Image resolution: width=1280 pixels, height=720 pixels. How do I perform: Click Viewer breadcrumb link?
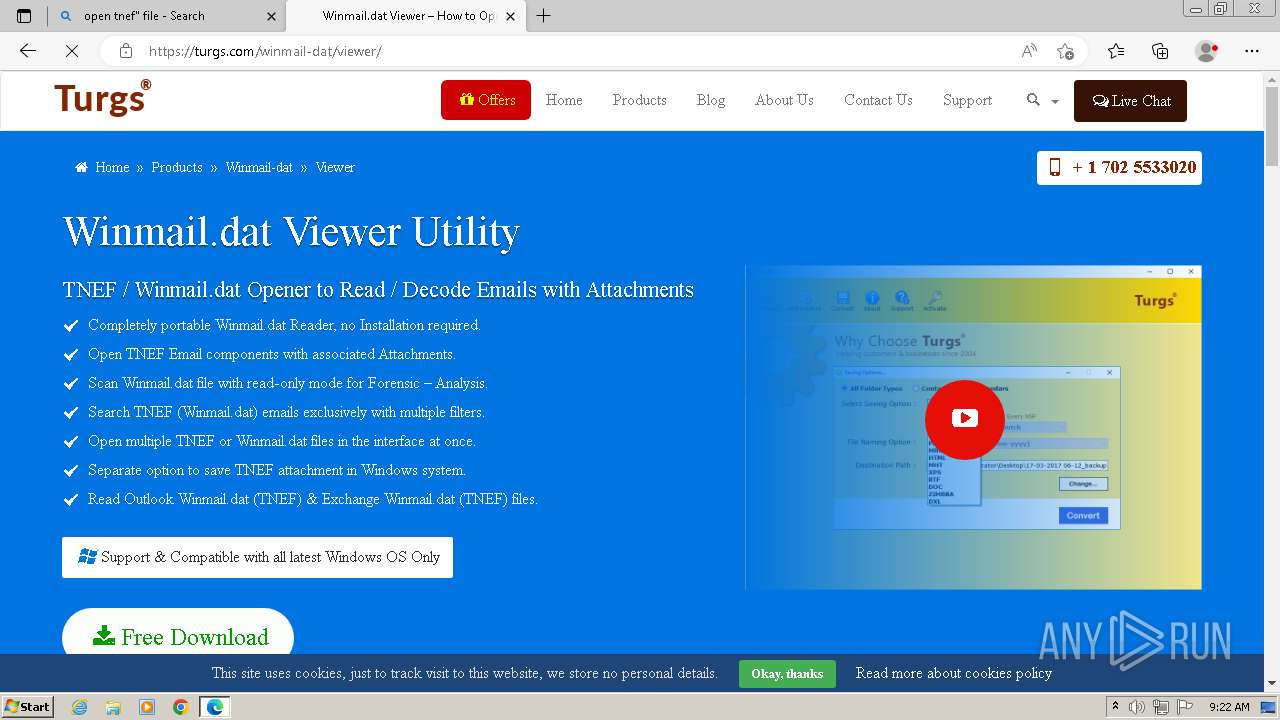[x=335, y=168]
